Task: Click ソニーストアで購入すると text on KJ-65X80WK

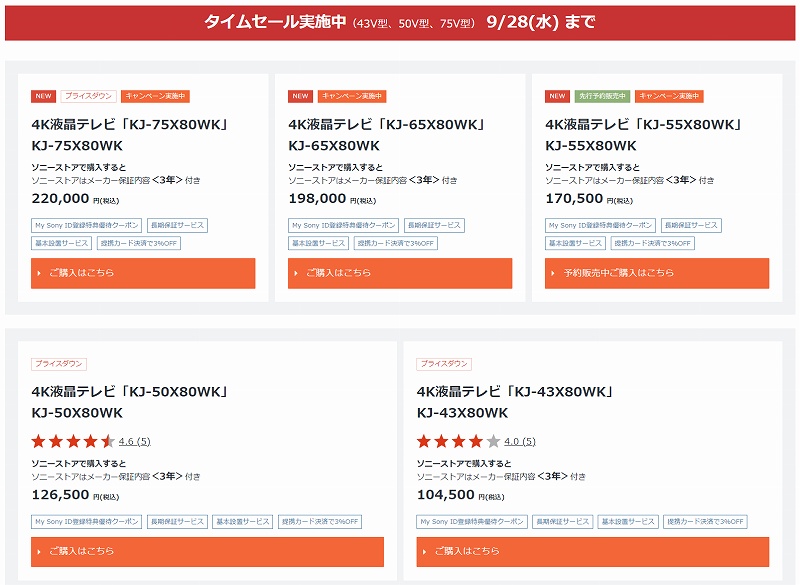Action: click(336, 167)
